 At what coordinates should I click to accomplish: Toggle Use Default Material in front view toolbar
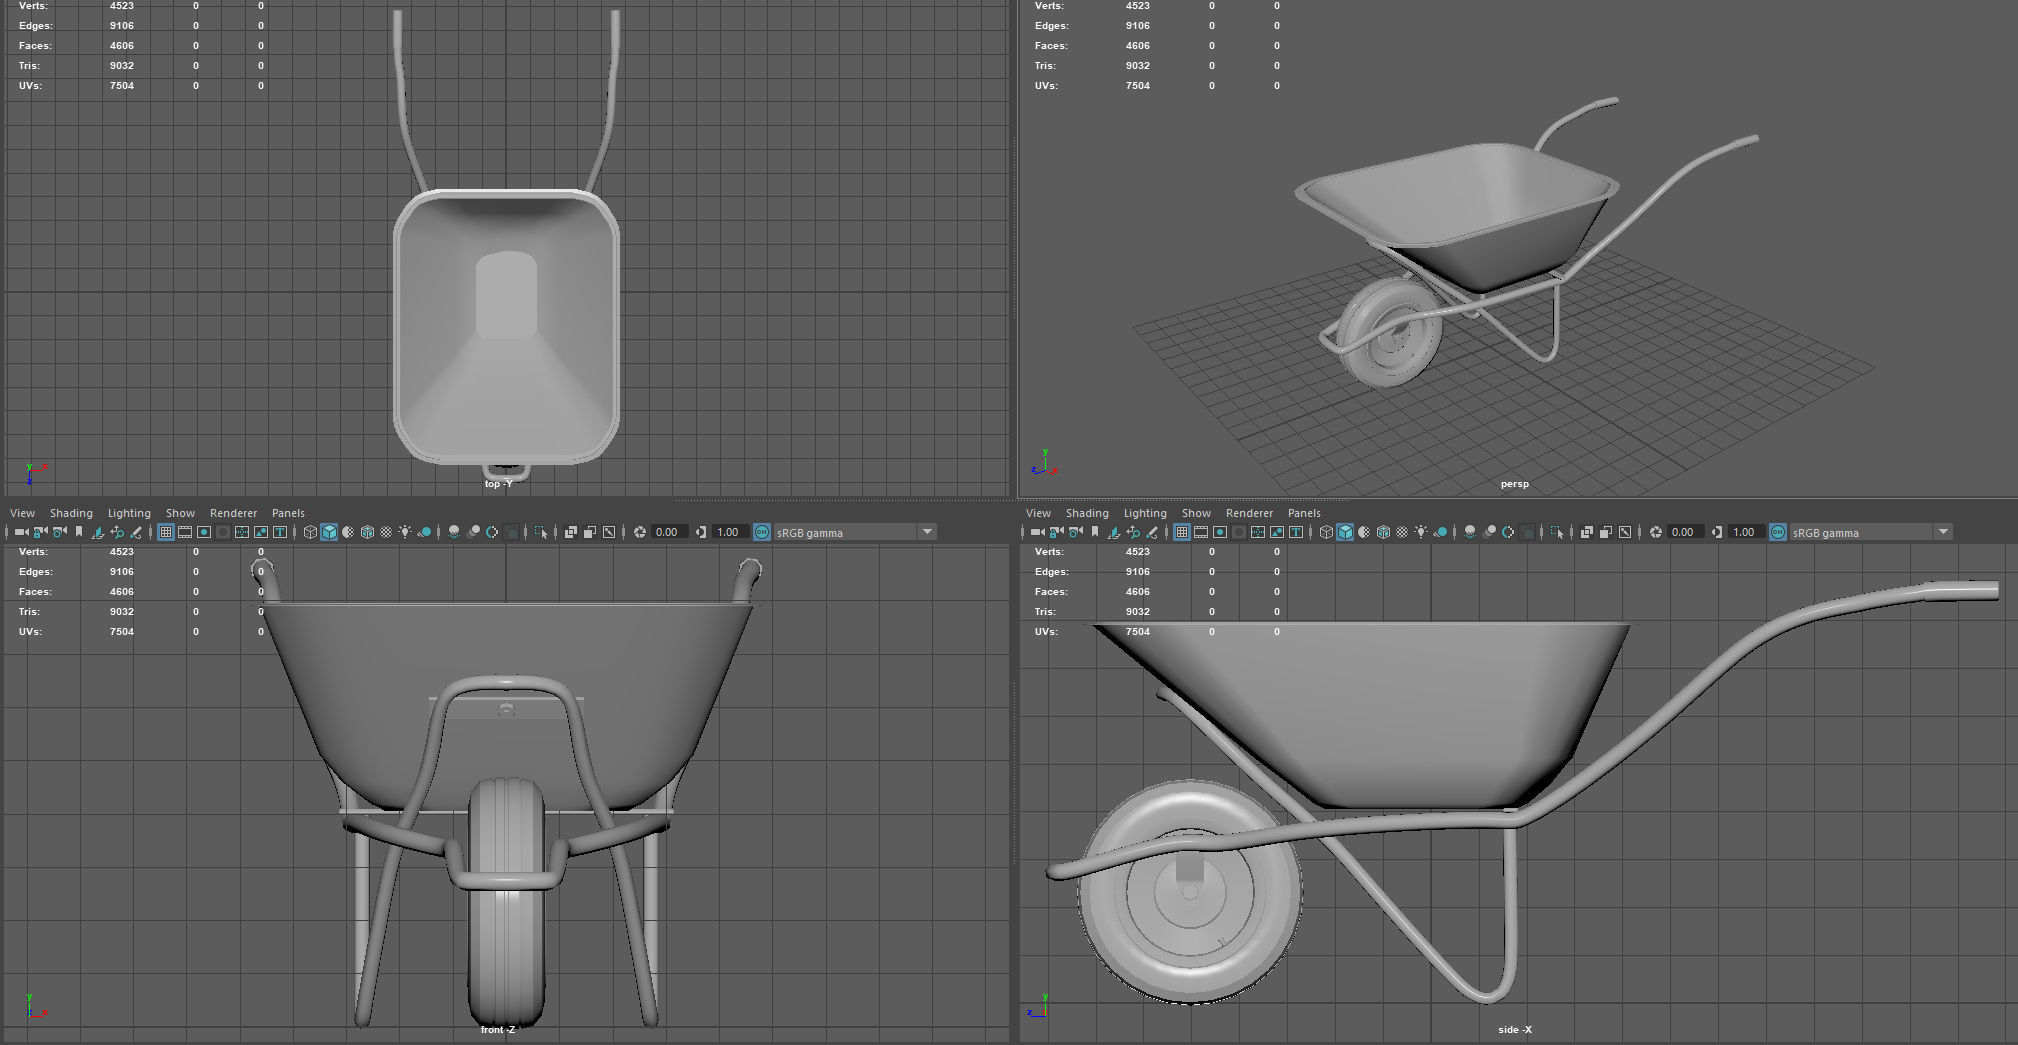pyautogui.click(x=348, y=532)
